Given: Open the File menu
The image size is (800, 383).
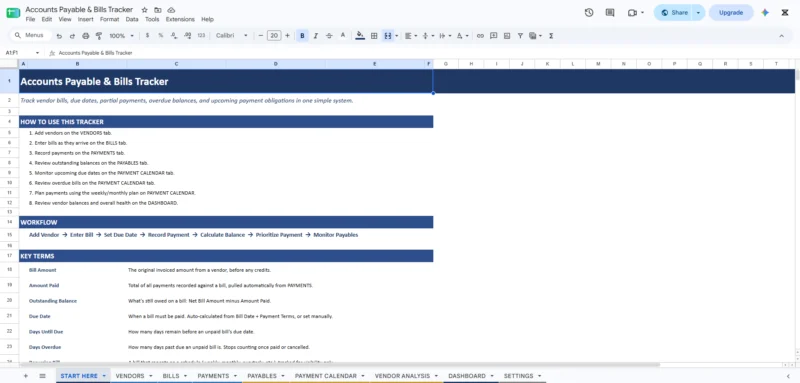Looking at the screenshot, I should (30, 19).
